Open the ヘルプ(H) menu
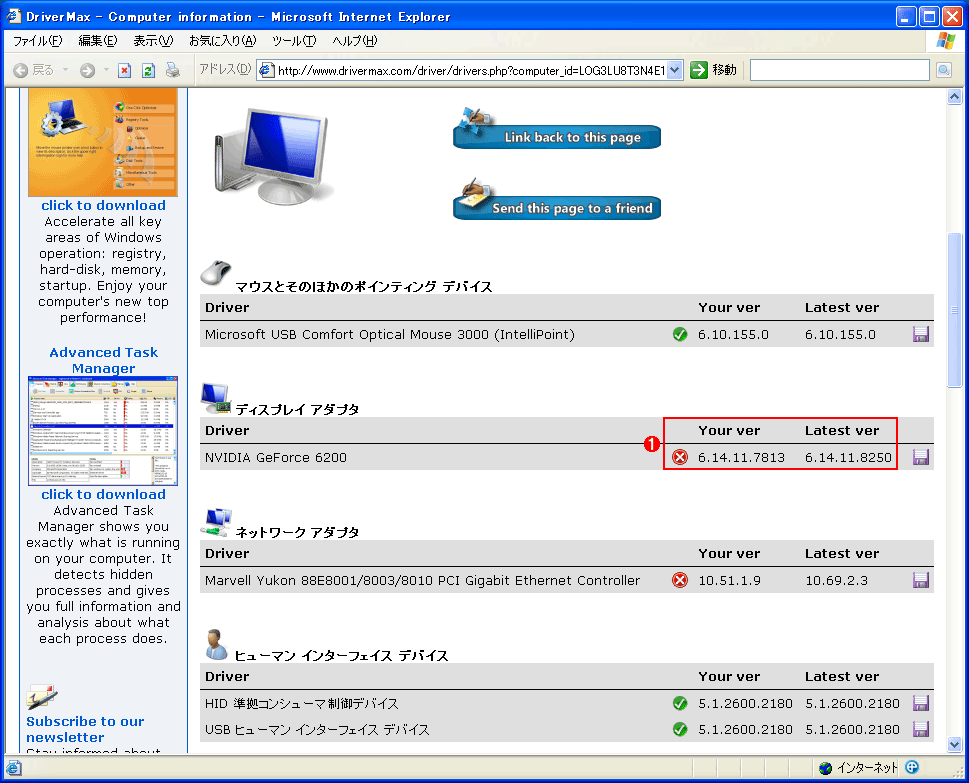Image resolution: width=969 pixels, height=783 pixels. tap(355, 41)
